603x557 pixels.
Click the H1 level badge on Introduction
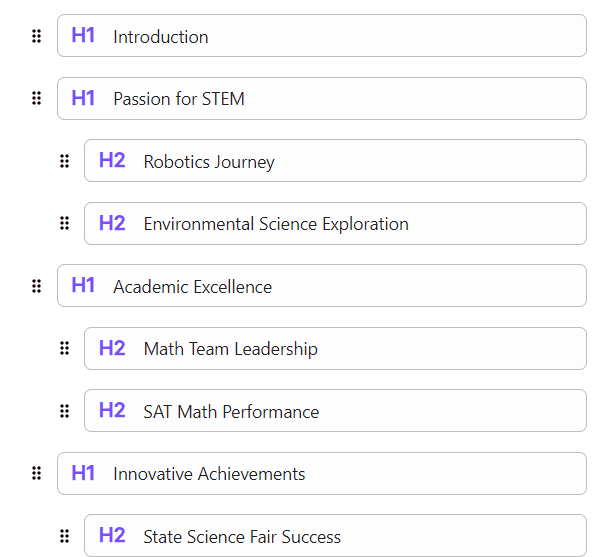coord(83,36)
